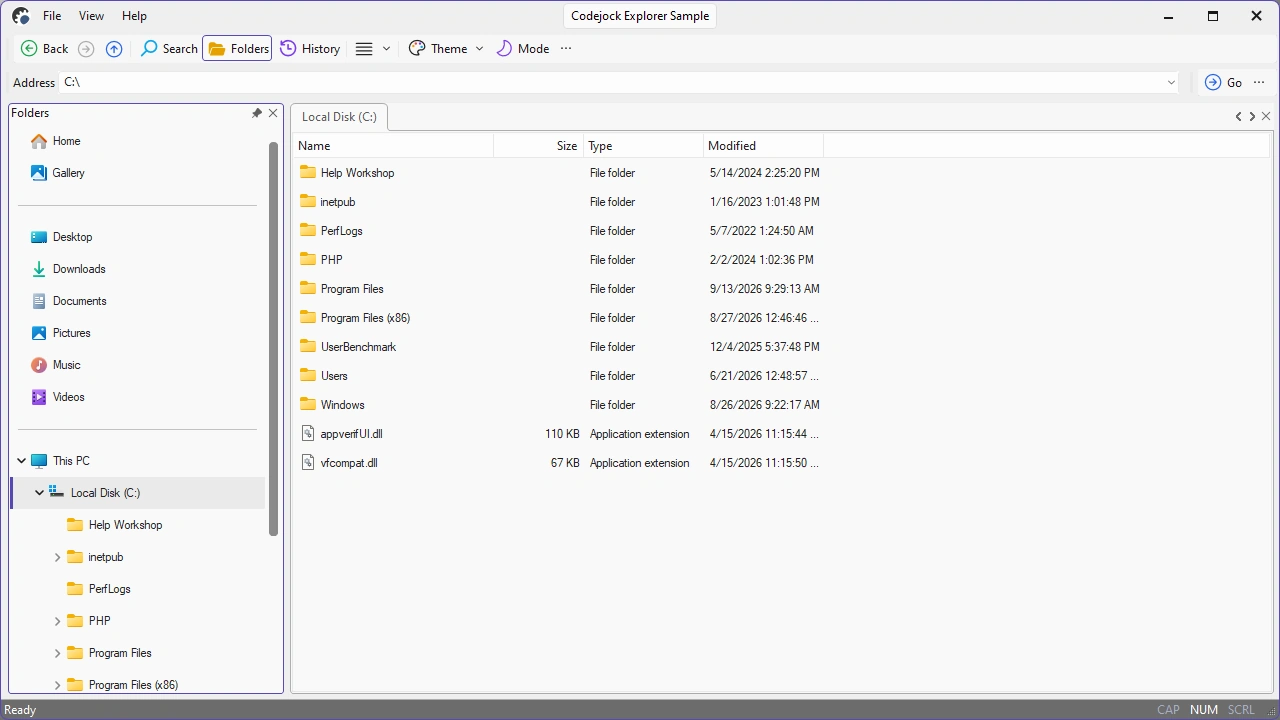
Task: Expand the Theme dropdown arrow
Action: (479, 48)
